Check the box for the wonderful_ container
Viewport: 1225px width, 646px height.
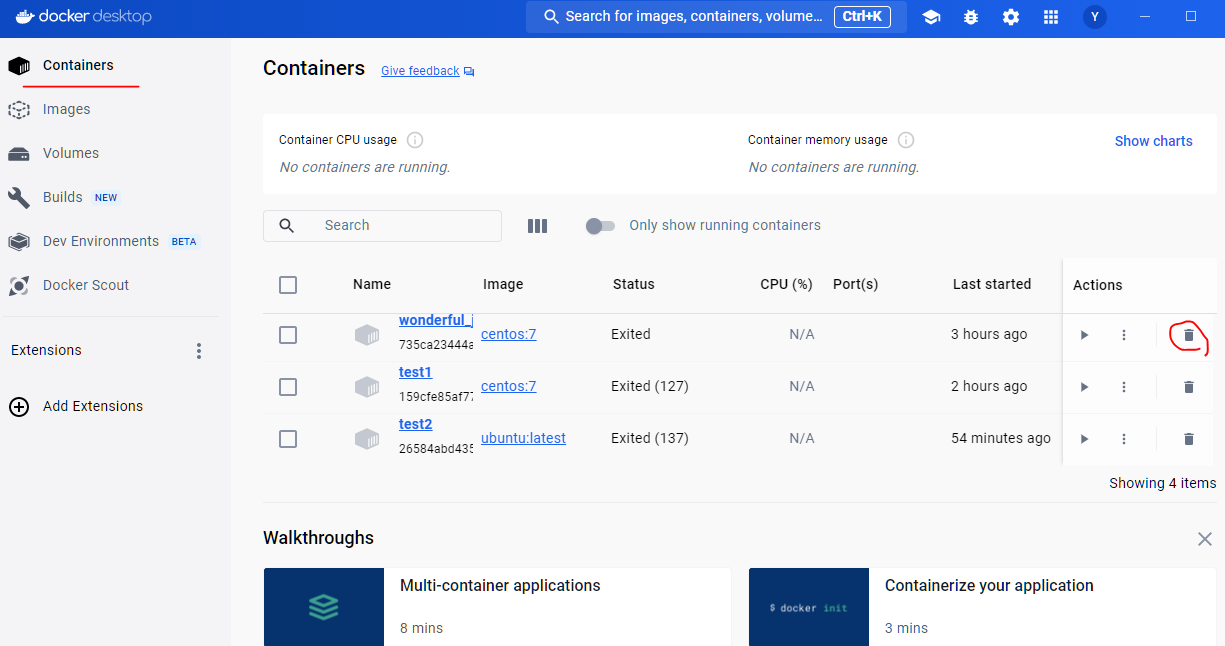click(288, 335)
